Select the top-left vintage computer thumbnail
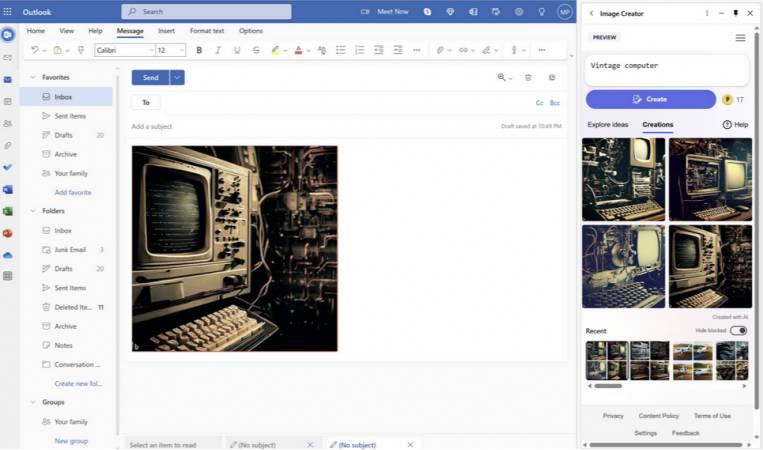763x450 pixels. (623, 179)
